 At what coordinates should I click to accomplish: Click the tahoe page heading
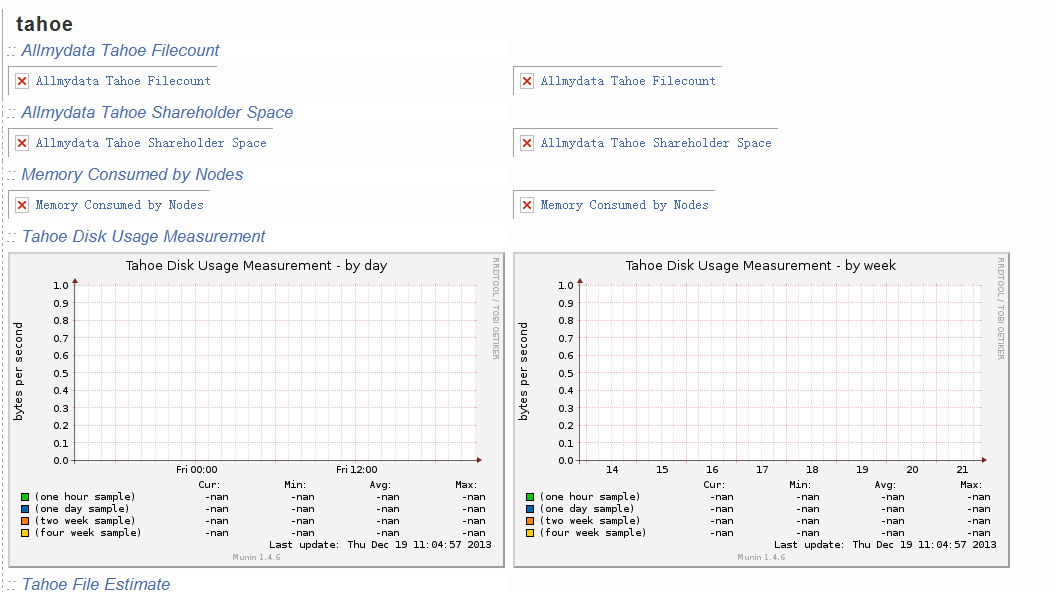(x=44, y=25)
